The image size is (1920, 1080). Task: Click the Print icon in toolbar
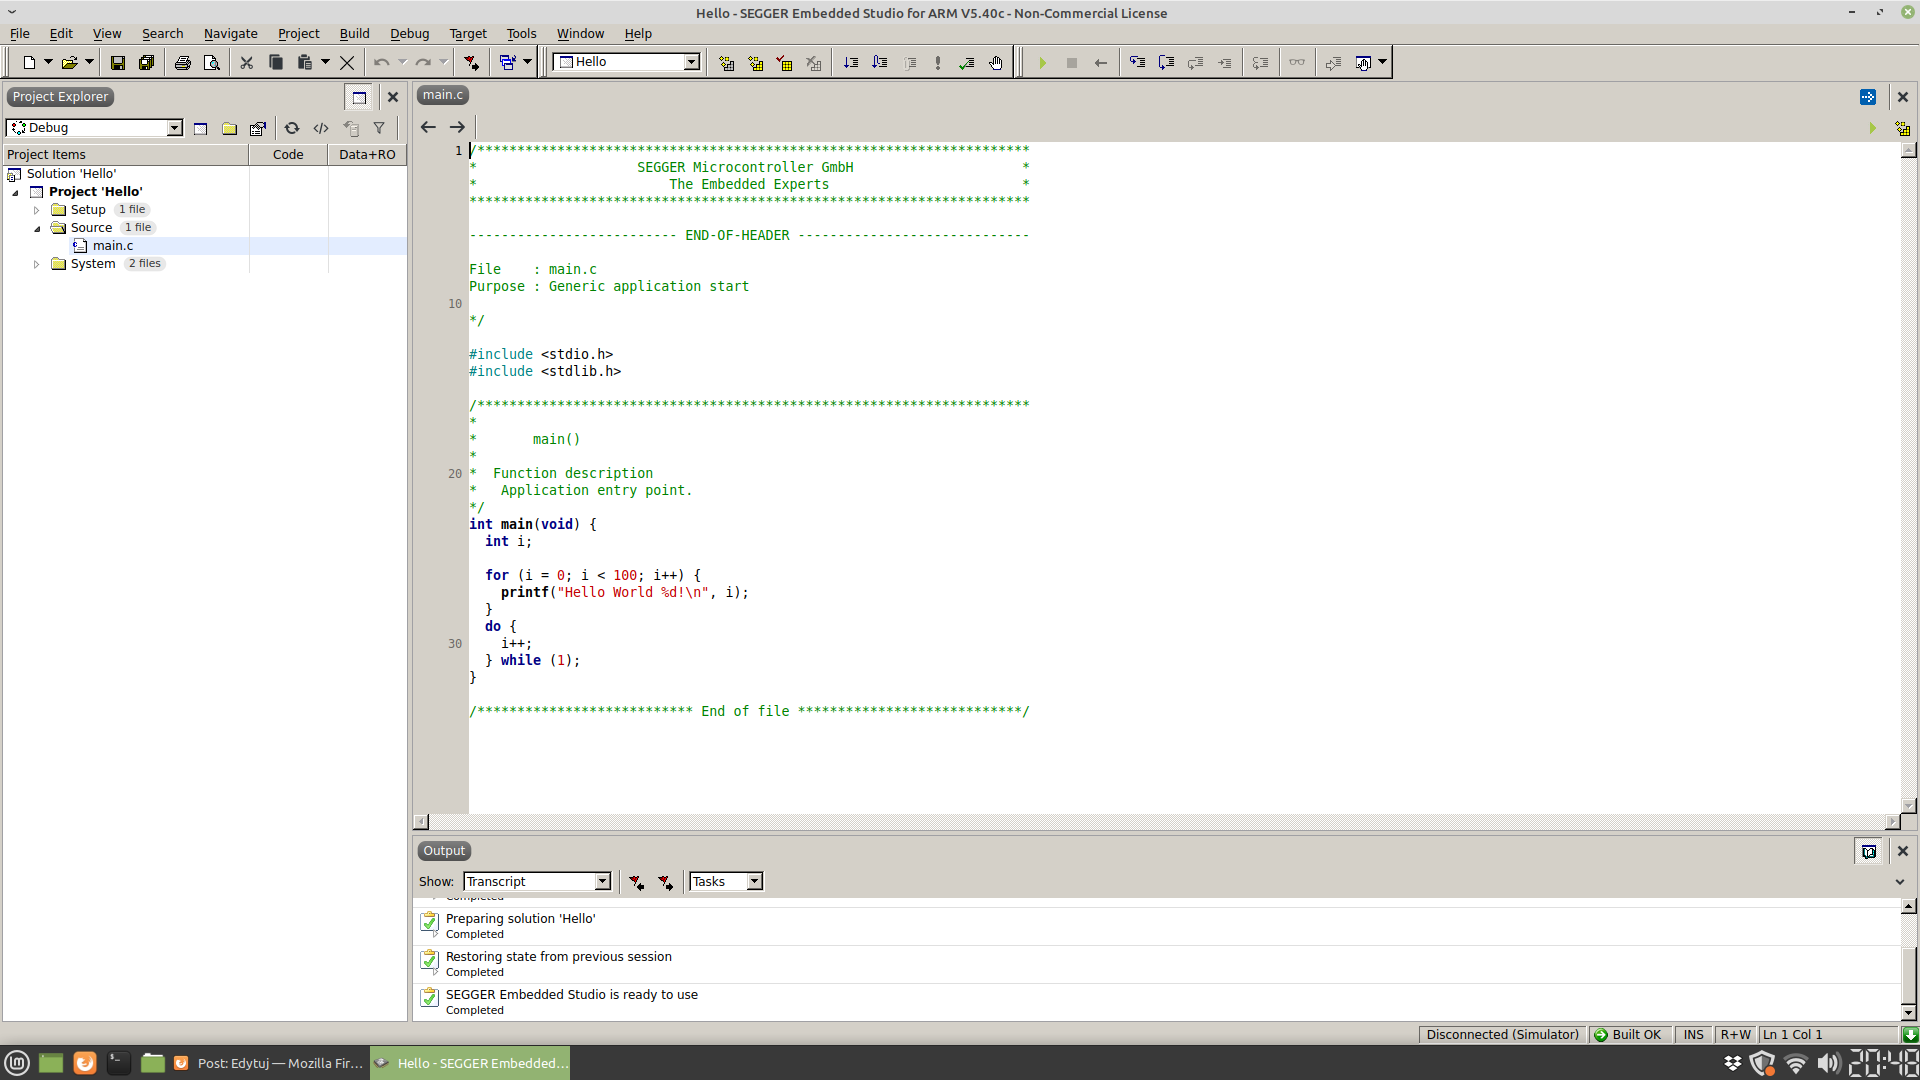(182, 62)
